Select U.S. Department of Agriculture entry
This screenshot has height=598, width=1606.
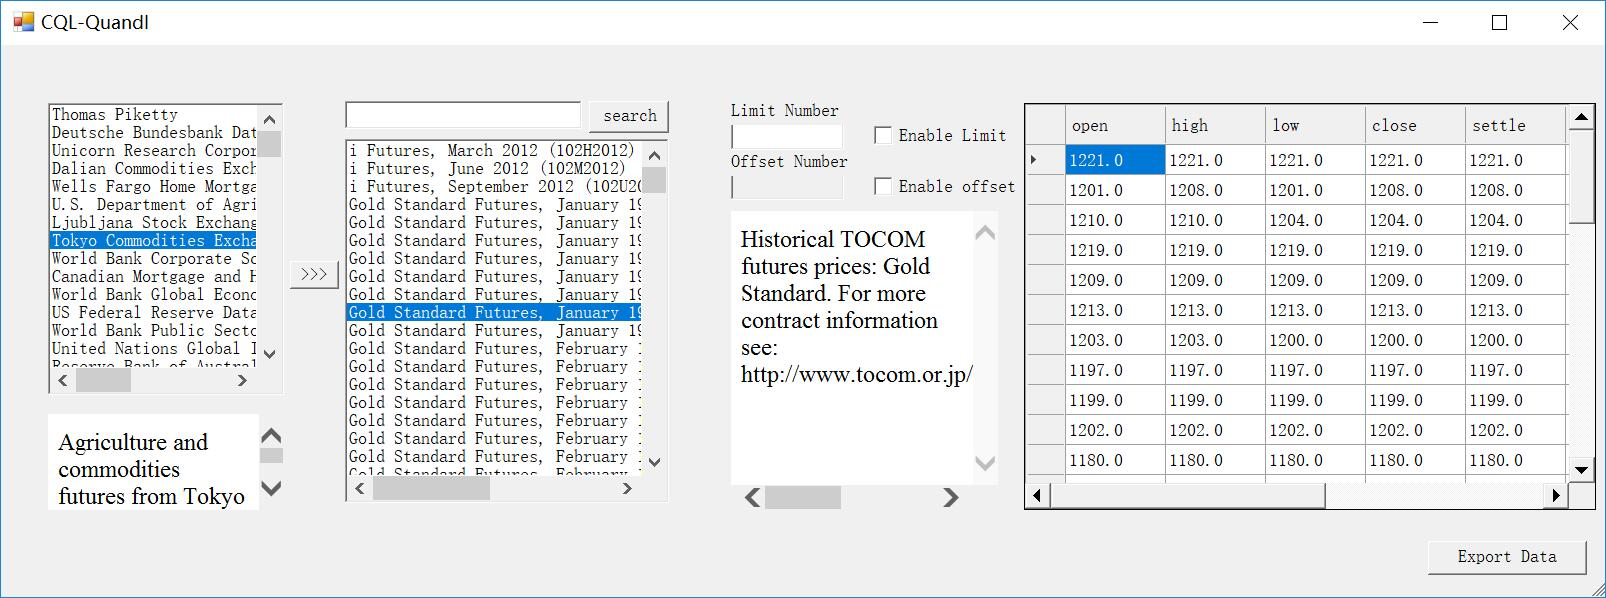click(x=153, y=204)
